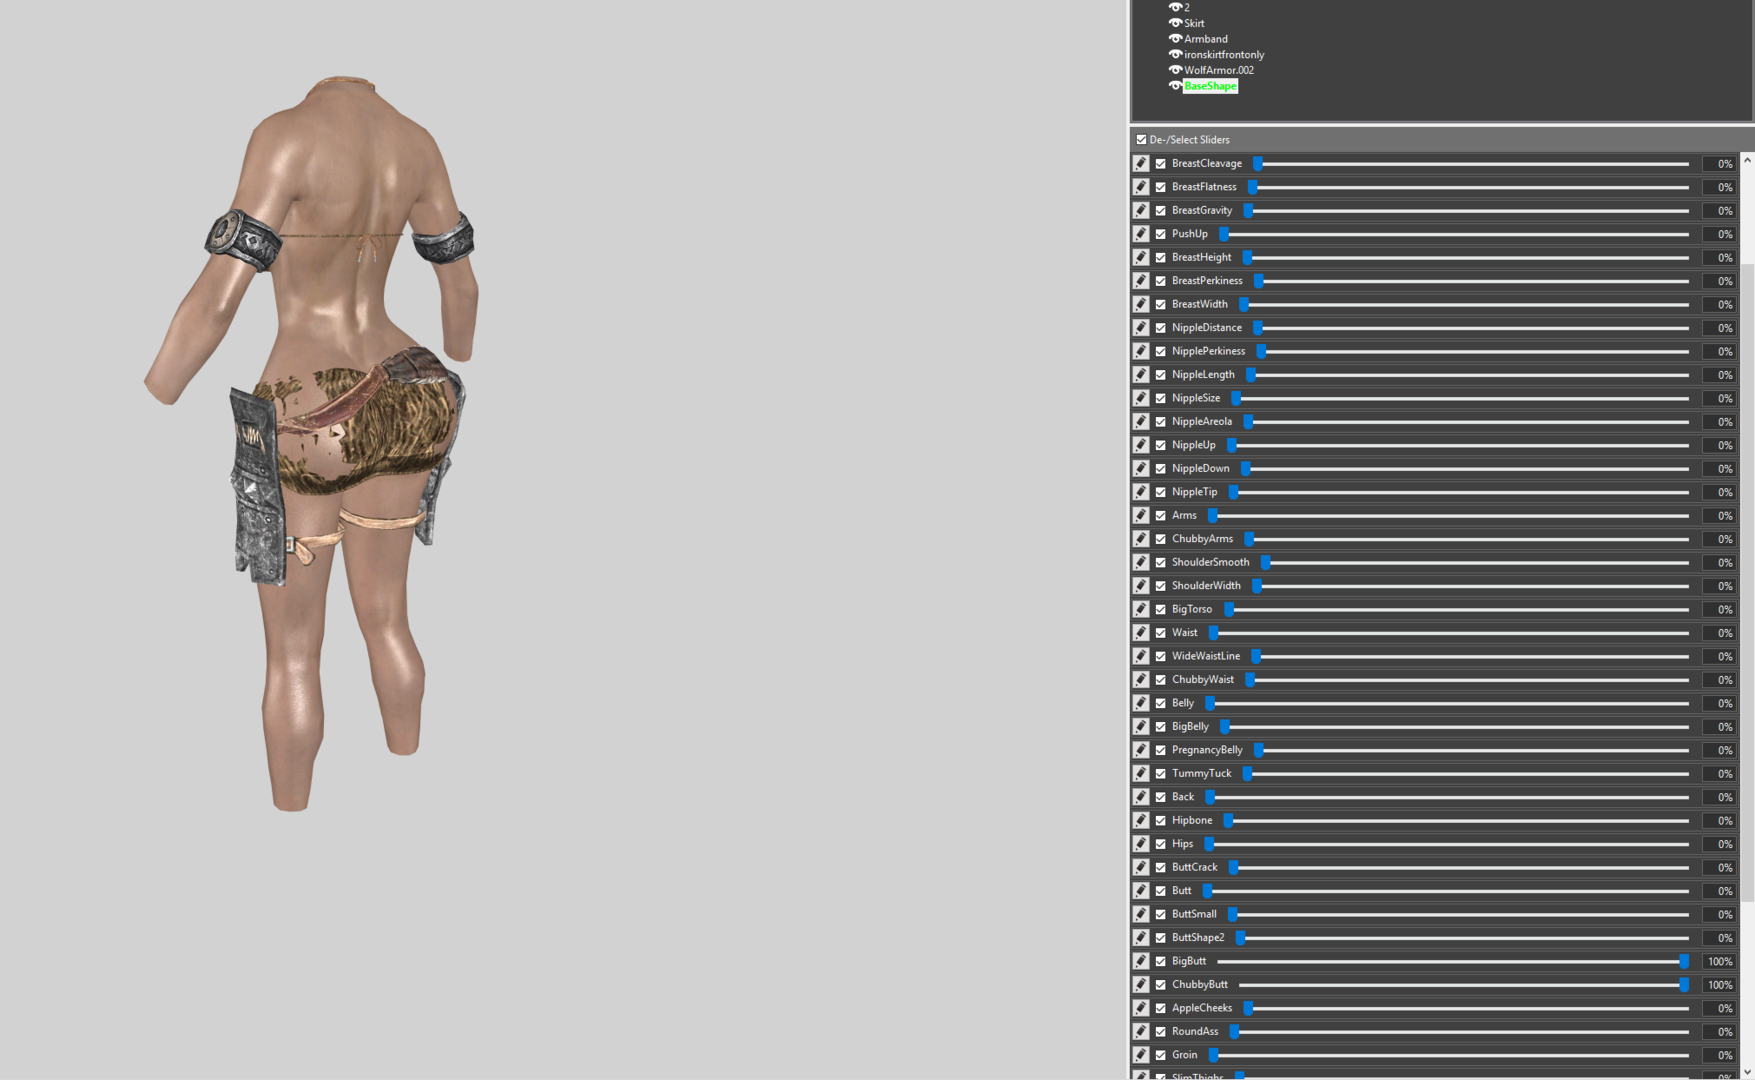Click the edit pencil icon for Hips slider

point(1141,844)
